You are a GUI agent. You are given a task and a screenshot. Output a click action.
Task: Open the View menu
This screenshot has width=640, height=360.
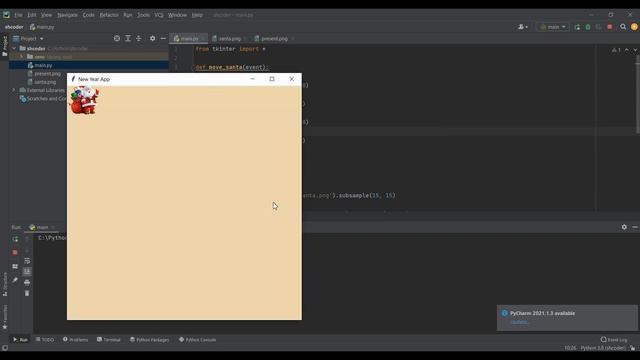[x=46, y=15]
